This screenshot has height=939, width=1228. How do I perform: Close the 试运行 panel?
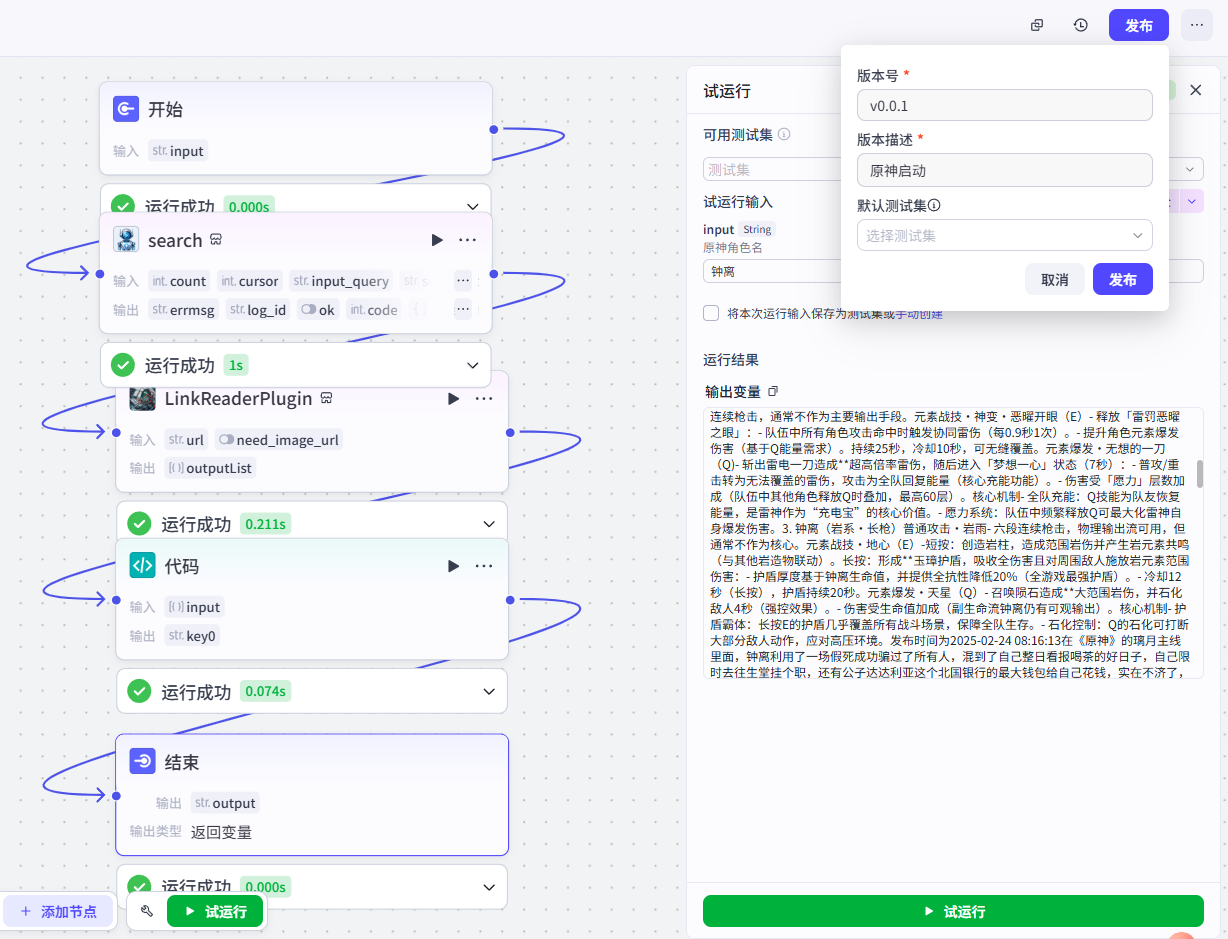(x=1196, y=90)
